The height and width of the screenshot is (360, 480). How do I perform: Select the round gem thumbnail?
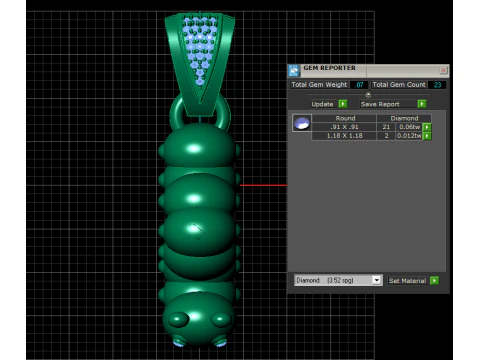pos(302,123)
